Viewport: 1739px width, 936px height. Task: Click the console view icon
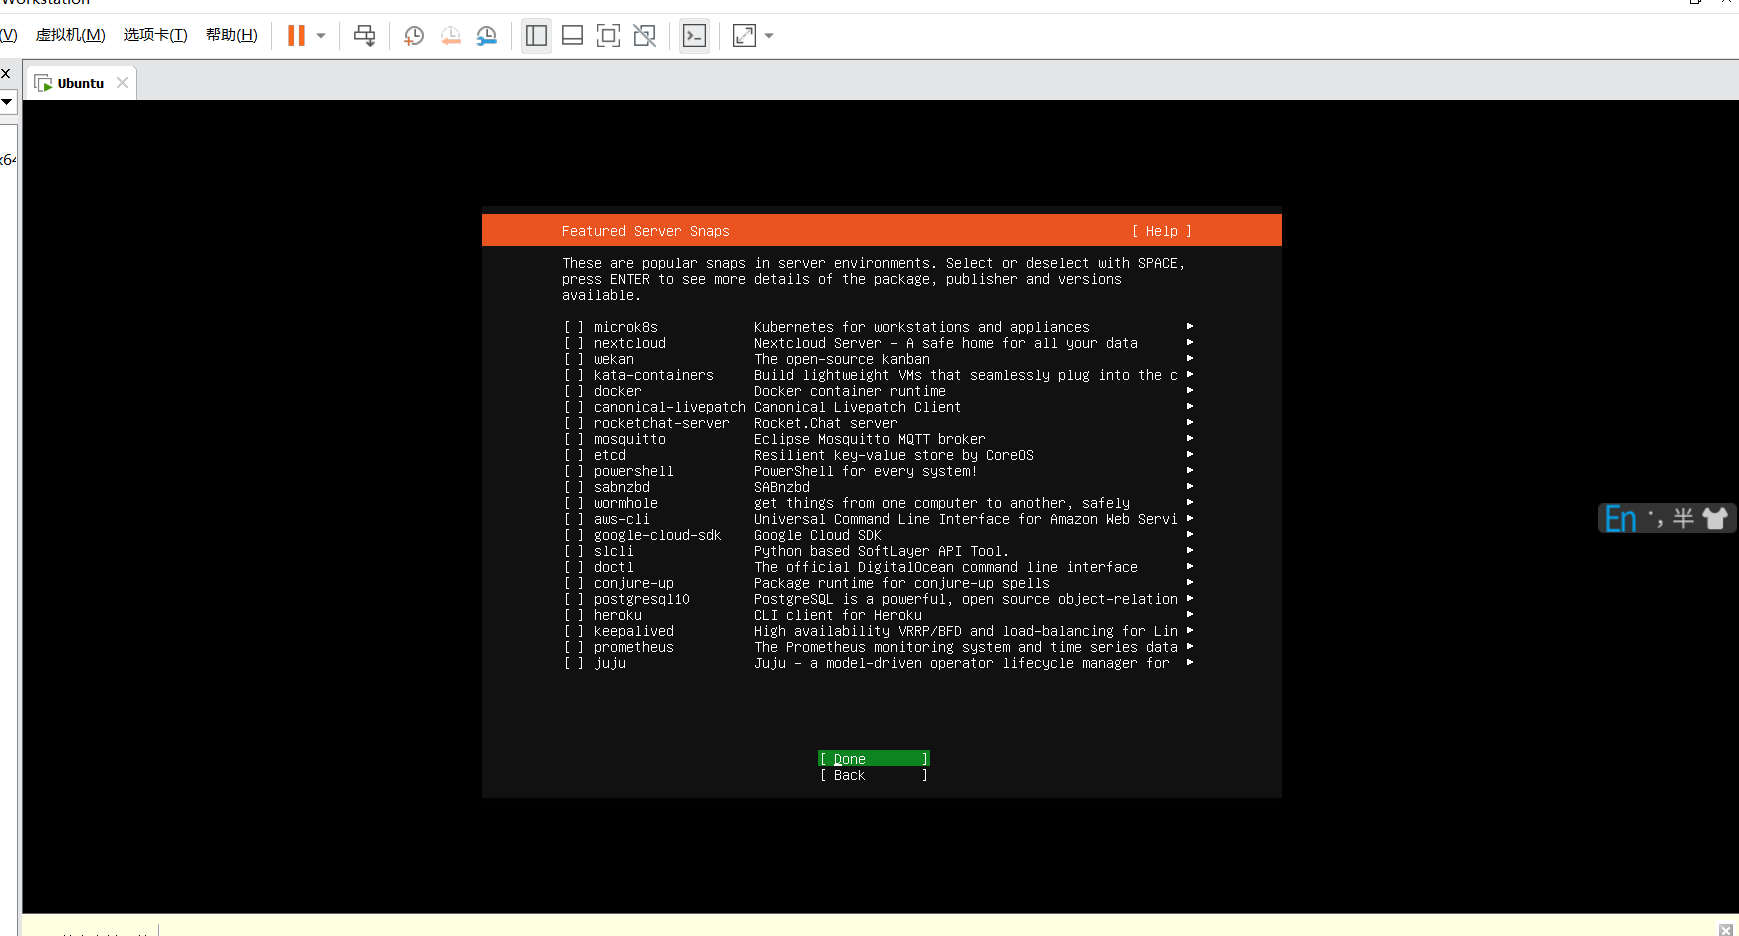click(x=694, y=36)
